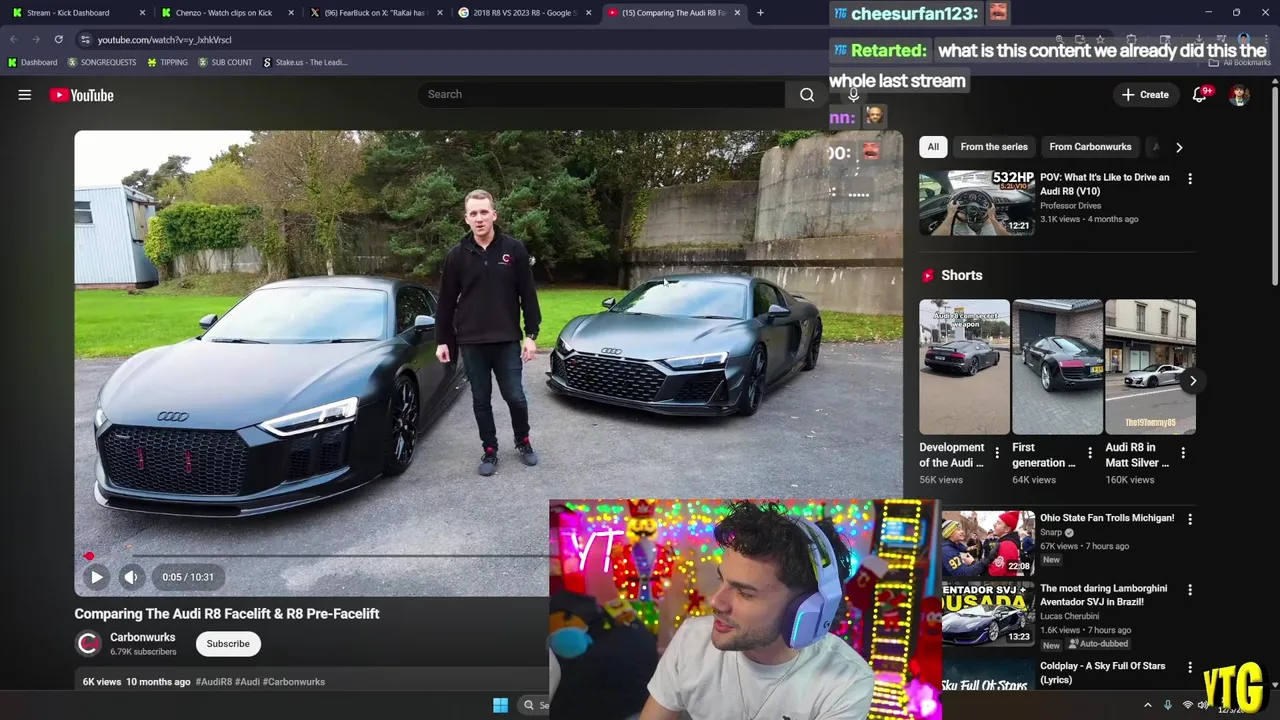Screen dimensions: 1280x720
Task: Open Carbonwurks channel avatar
Action: pos(89,644)
